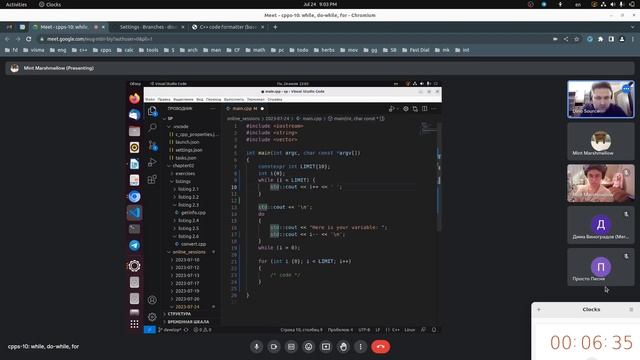Open the Chromium profile avatar
640x360 pixels.
click(x=622, y=39)
